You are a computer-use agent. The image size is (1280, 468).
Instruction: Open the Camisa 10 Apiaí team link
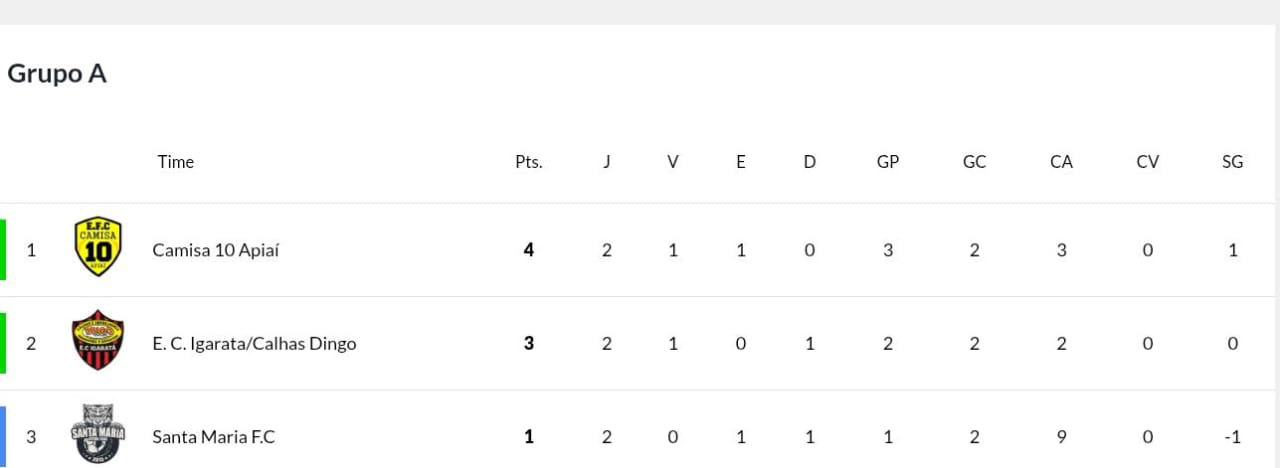tap(215, 250)
